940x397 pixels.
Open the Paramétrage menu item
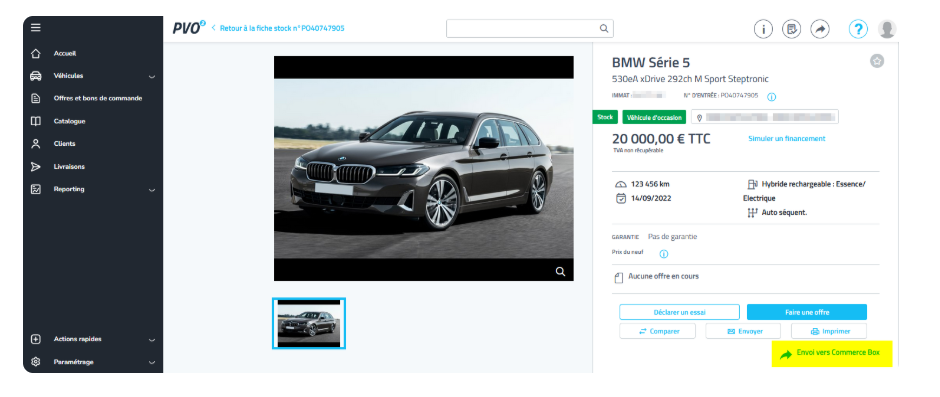(x=74, y=362)
